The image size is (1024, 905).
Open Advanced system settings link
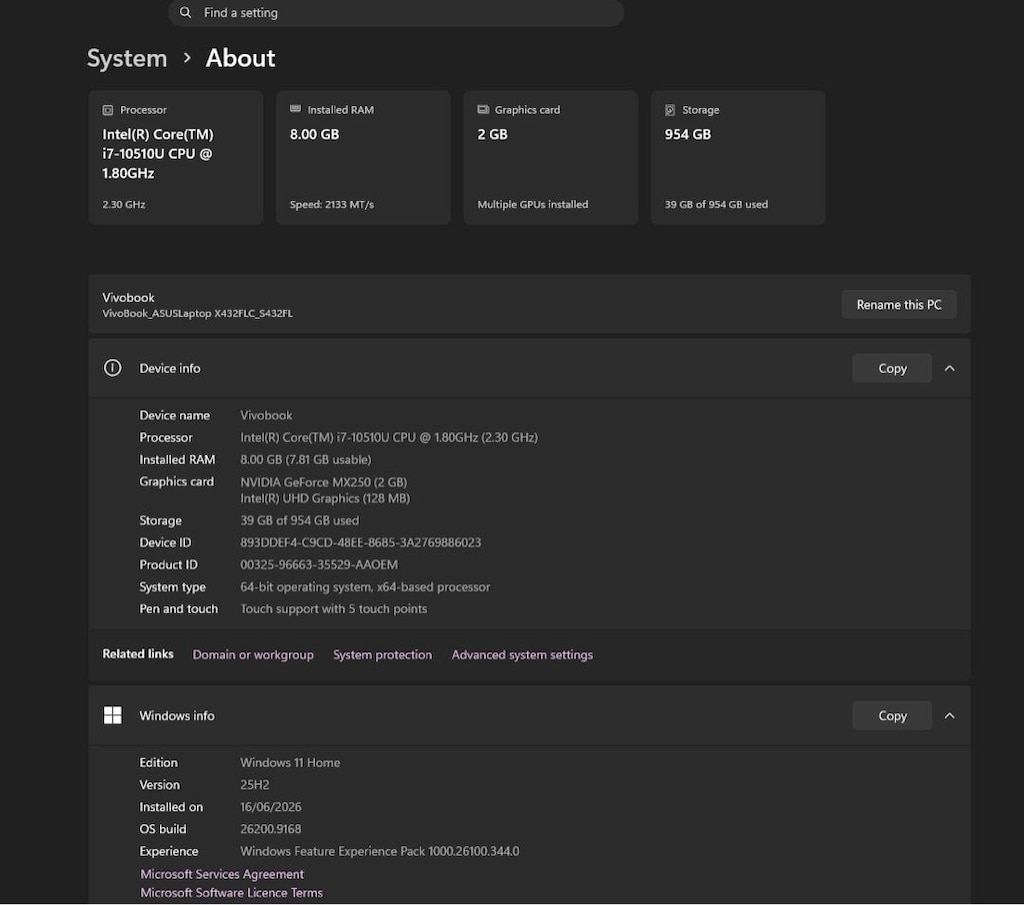[x=522, y=655]
